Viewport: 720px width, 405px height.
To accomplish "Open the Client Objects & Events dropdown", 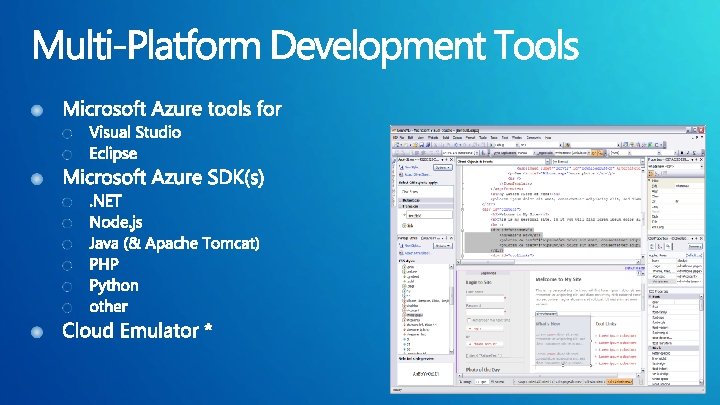I will coord(503,162).
